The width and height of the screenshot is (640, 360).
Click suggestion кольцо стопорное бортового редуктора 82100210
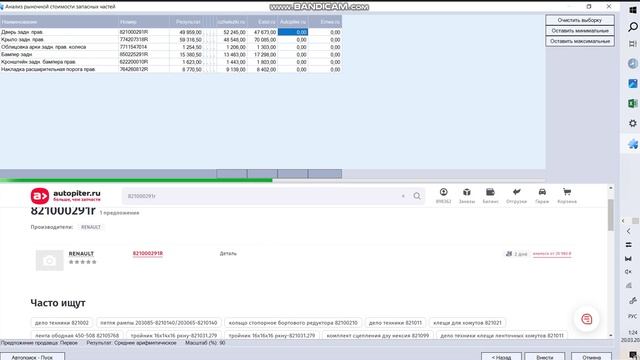[293, 322]
